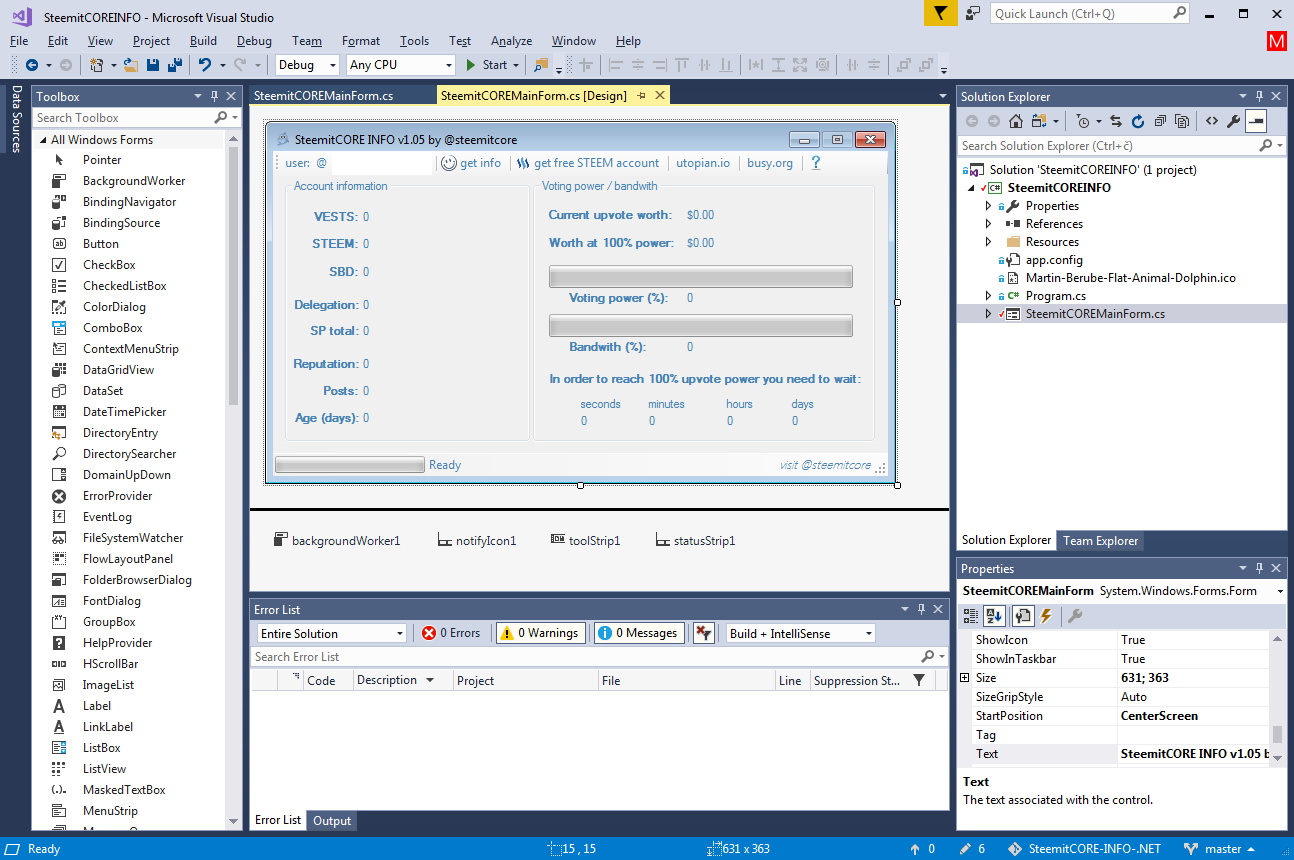Click the Collapse All icon in Solution Explorer
Viewport: 1294px width, 860px height.
[x=1160, y=121]
